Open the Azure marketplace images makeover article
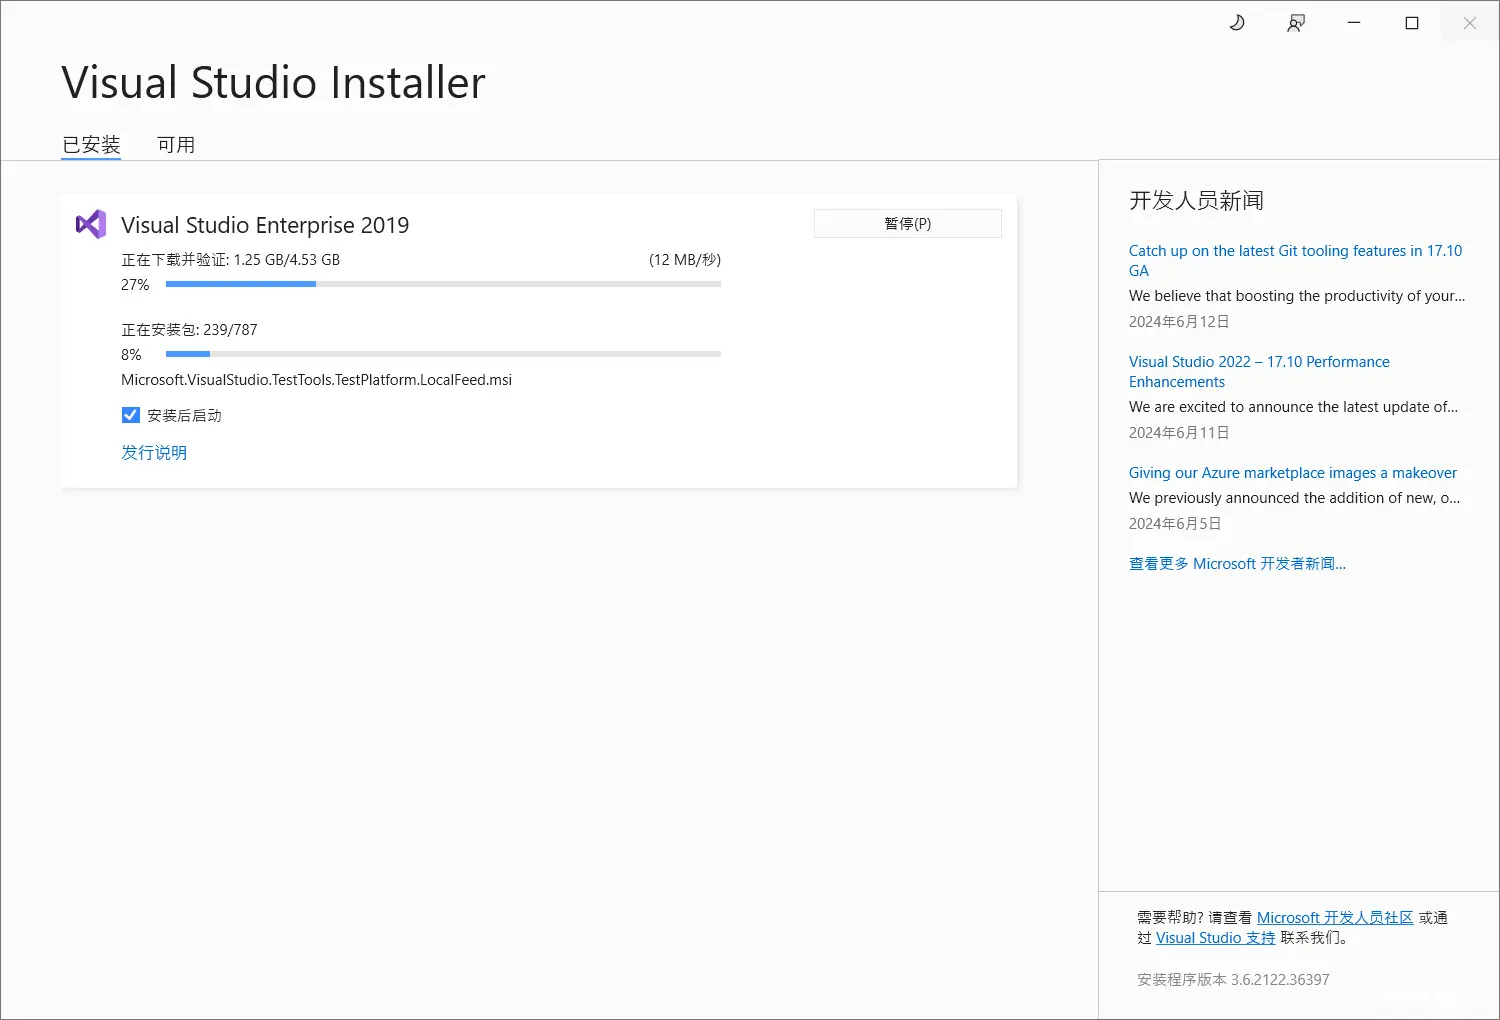Screen dimensions: 1500x1020 1293,473
